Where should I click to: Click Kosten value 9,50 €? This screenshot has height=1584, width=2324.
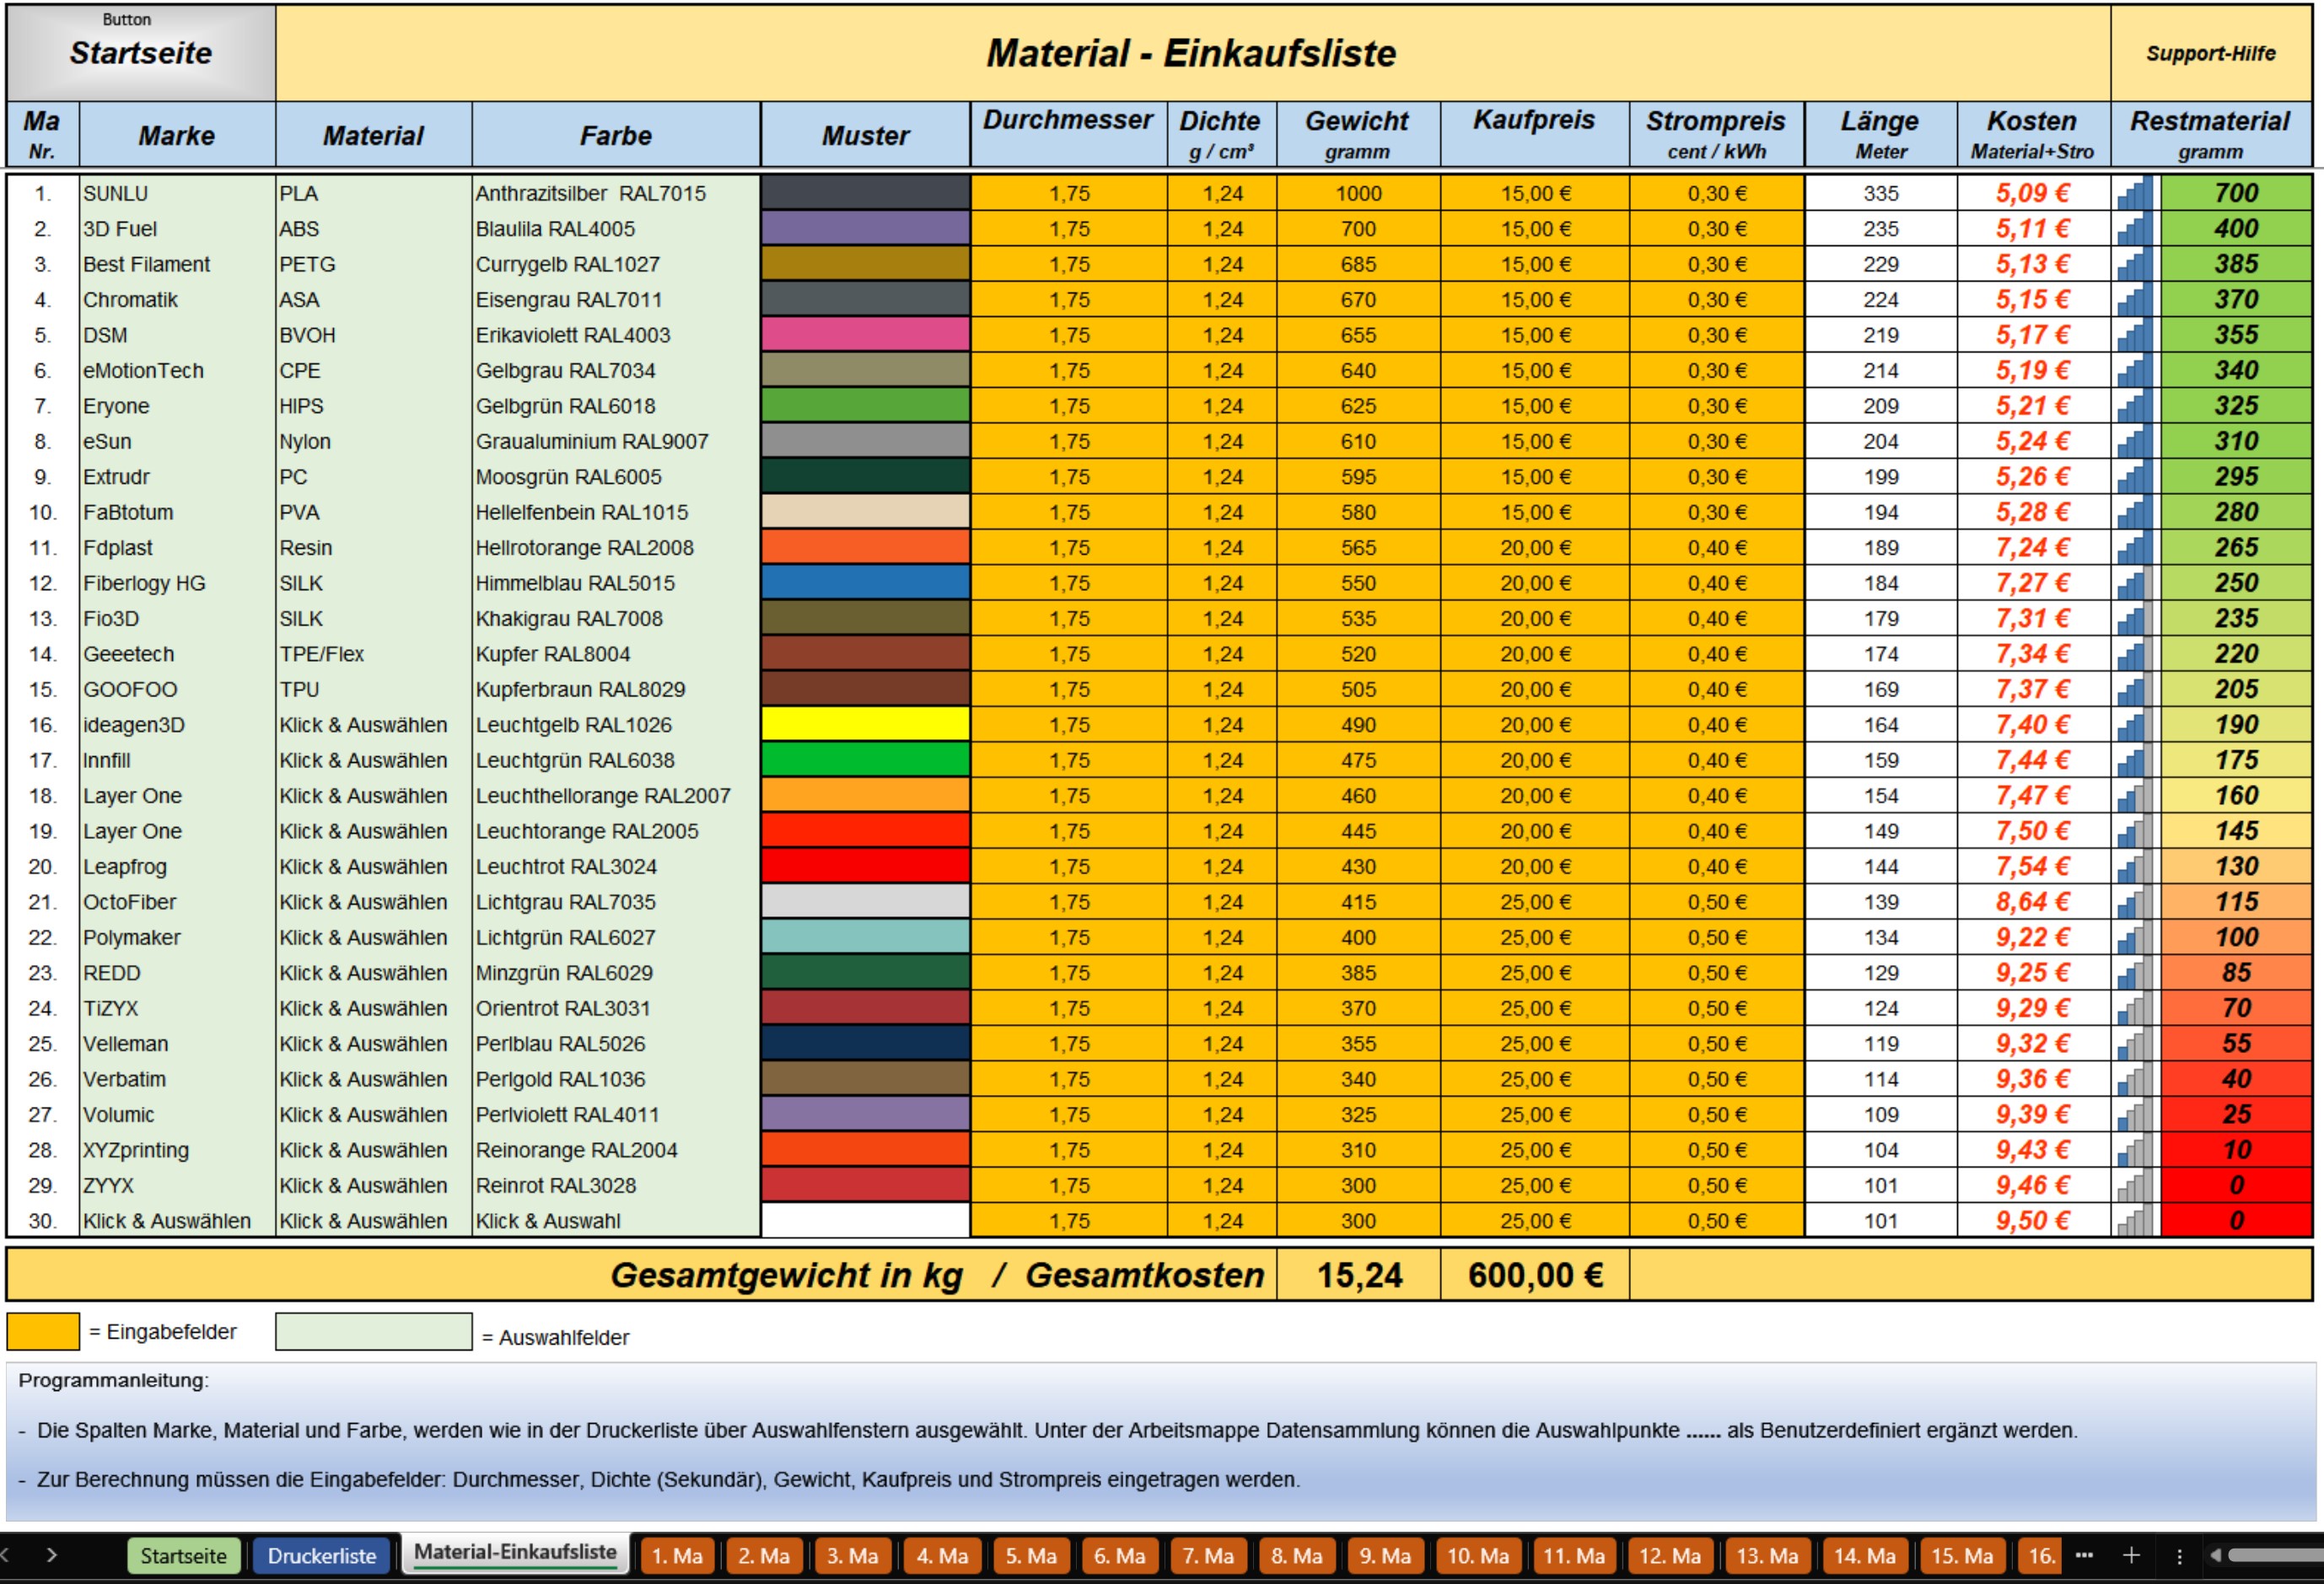tap(2032, 1221)
